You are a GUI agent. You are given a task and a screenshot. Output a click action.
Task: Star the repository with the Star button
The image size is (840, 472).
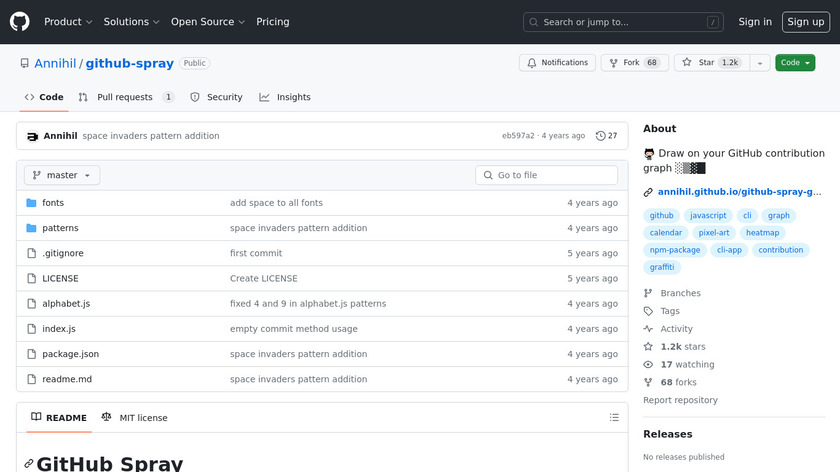coord(712,63)
